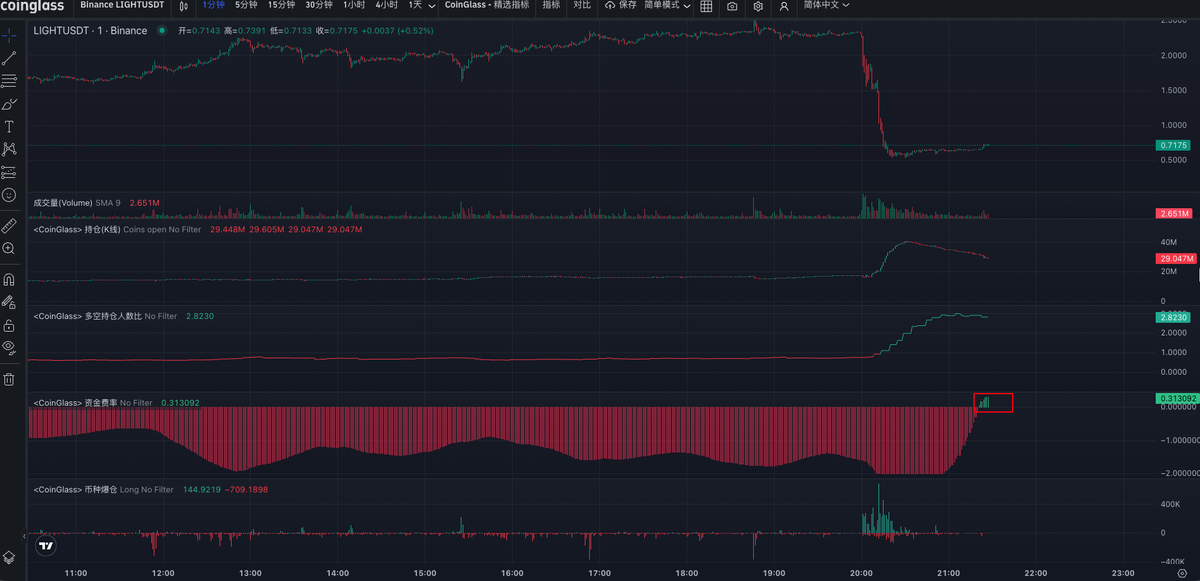
Task: Select the zoom-in magnifier tool
Action: (x=9, y=247)
